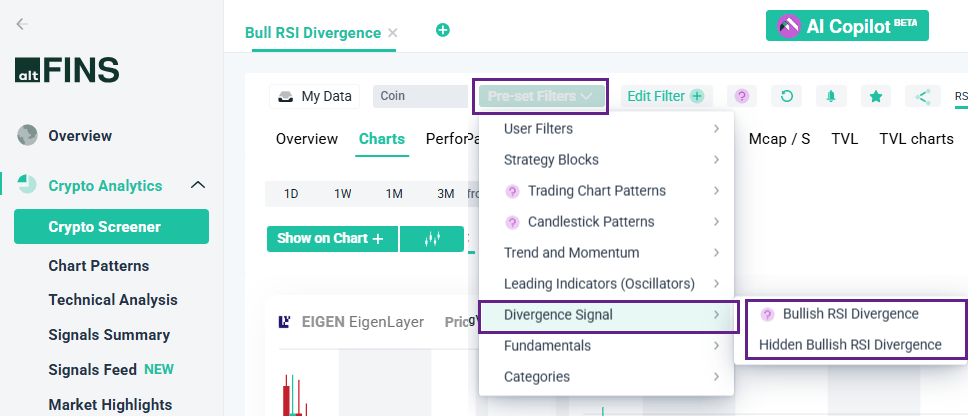Click the favorite star icon
Screen dimensions: 968x416
point(876,96)
